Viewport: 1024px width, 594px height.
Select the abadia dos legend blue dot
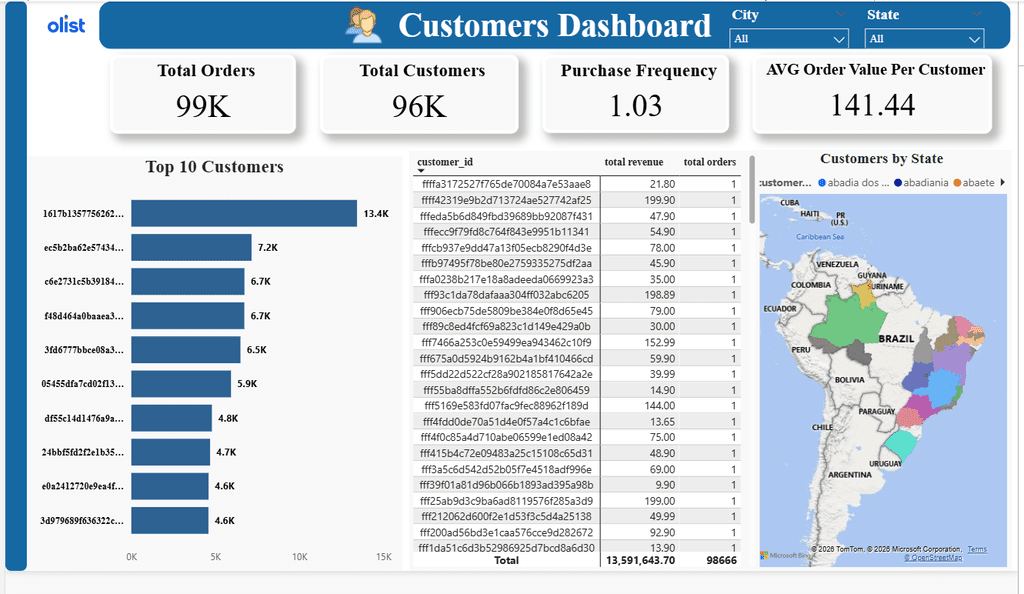coord(822,183)
